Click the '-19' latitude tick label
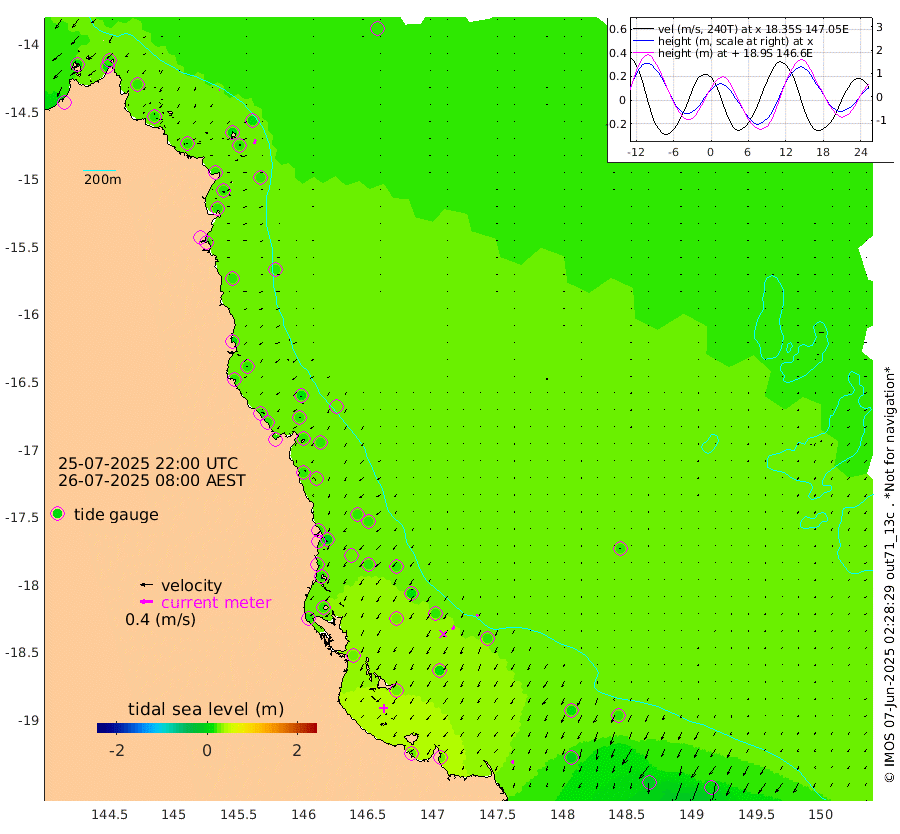Screen dimensions: 900x834 (28, 720)
